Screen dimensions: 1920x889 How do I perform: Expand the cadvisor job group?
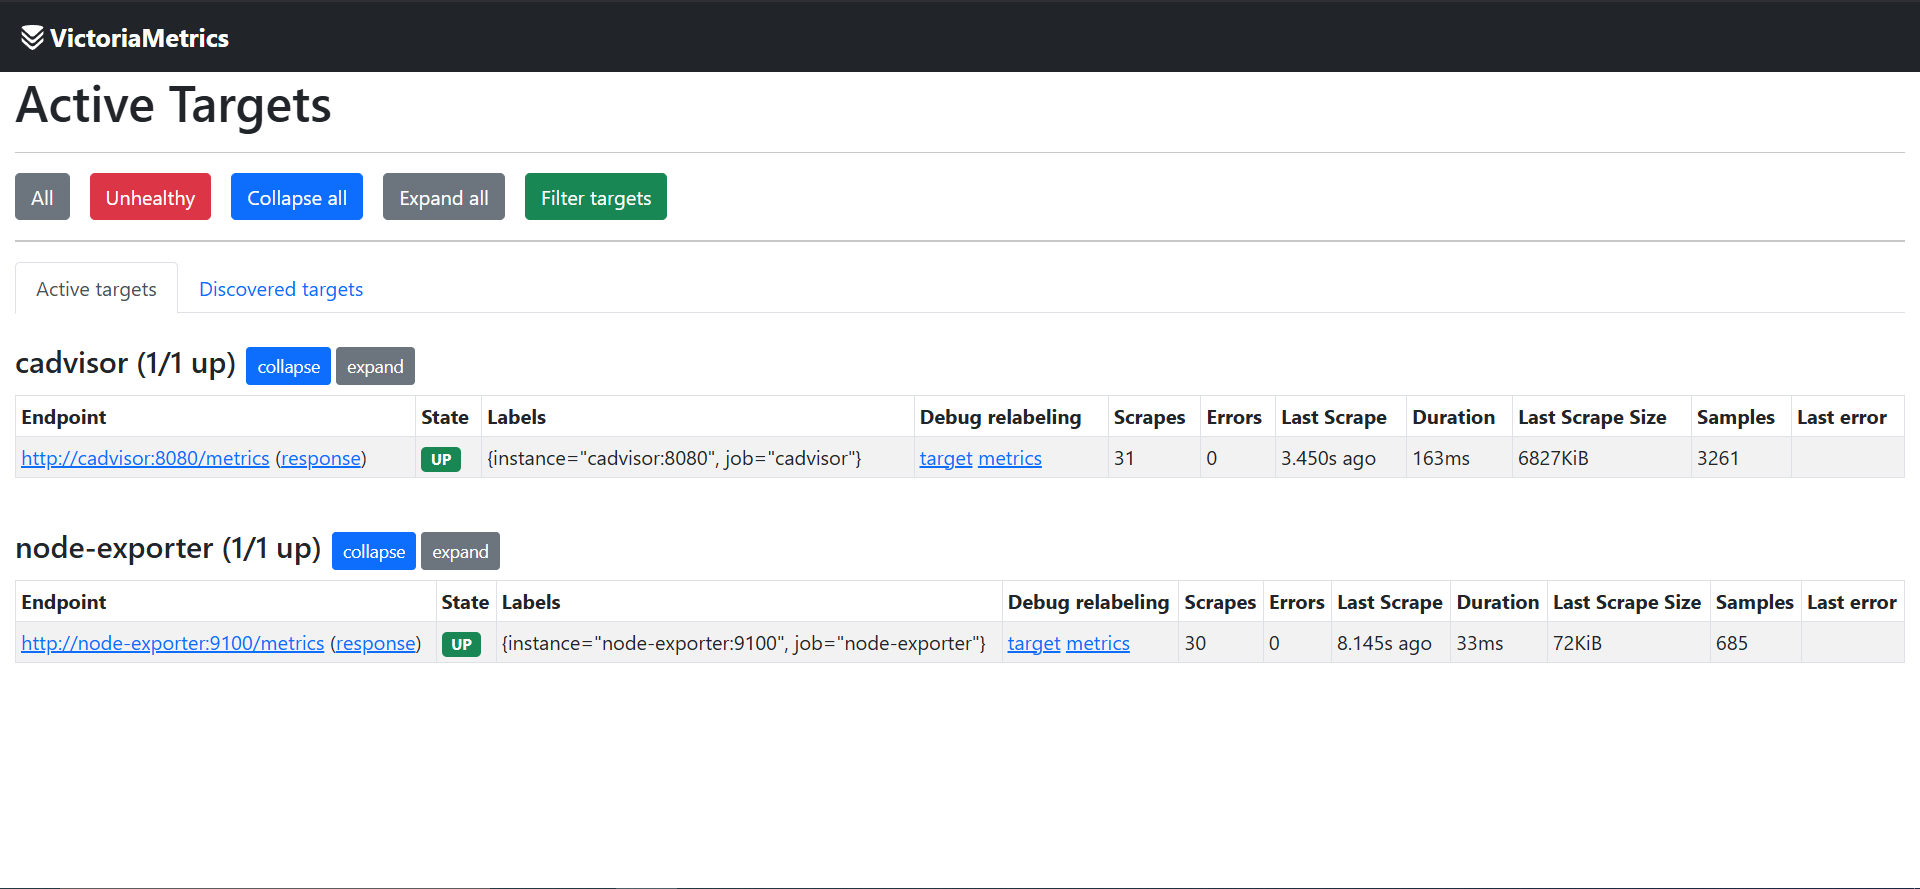pyautogui.click(x=375, y=366)
